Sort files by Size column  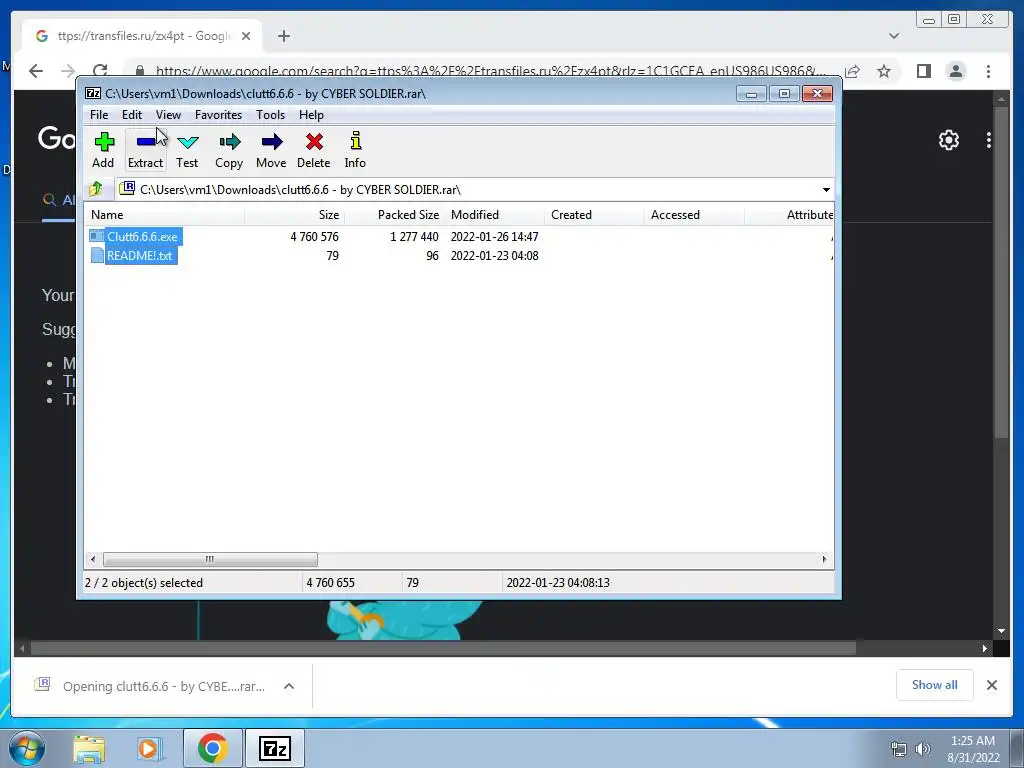tap(295, 215)
